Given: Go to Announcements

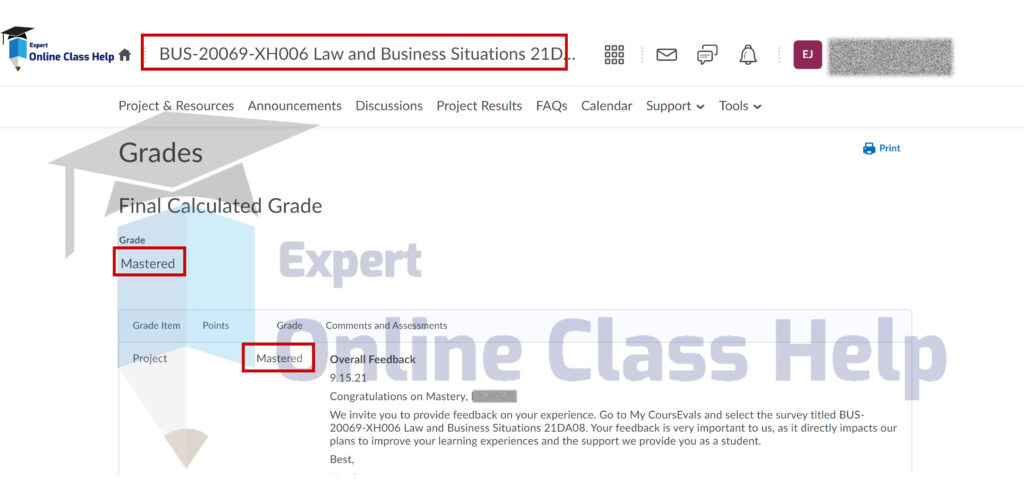Looking at the screenshot, I should pos(295,106).
